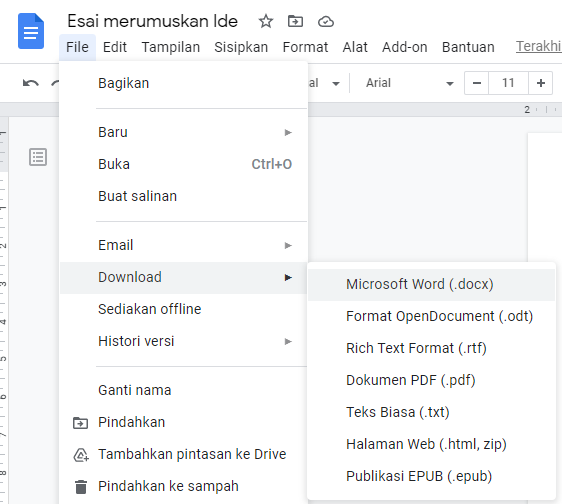Click the Terakhir edit history link

click(539, 47)
